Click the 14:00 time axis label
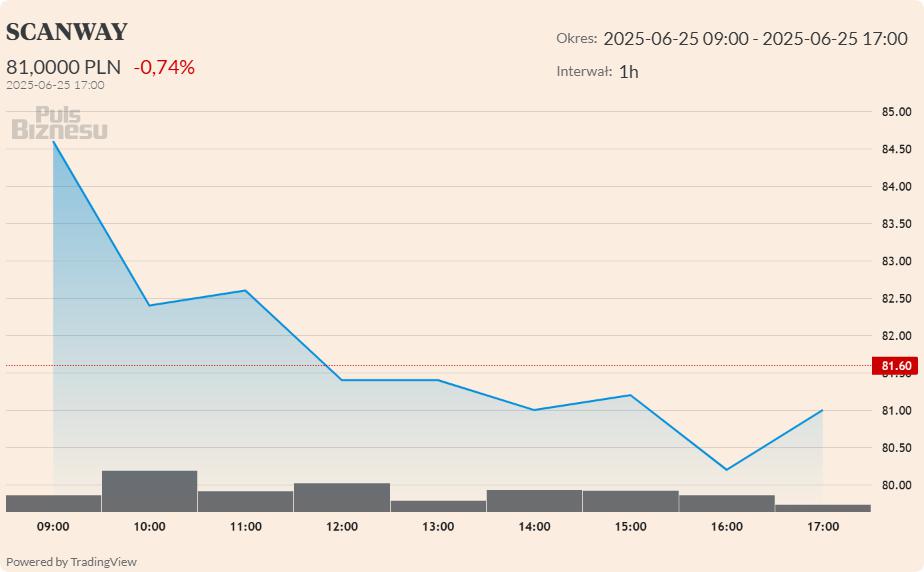Screen dimensions: 924x572 [534, 526]
